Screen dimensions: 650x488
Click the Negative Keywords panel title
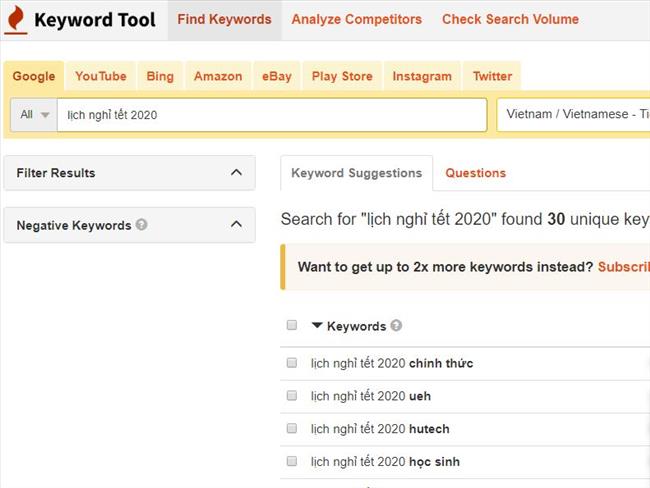tap(74, 225)
